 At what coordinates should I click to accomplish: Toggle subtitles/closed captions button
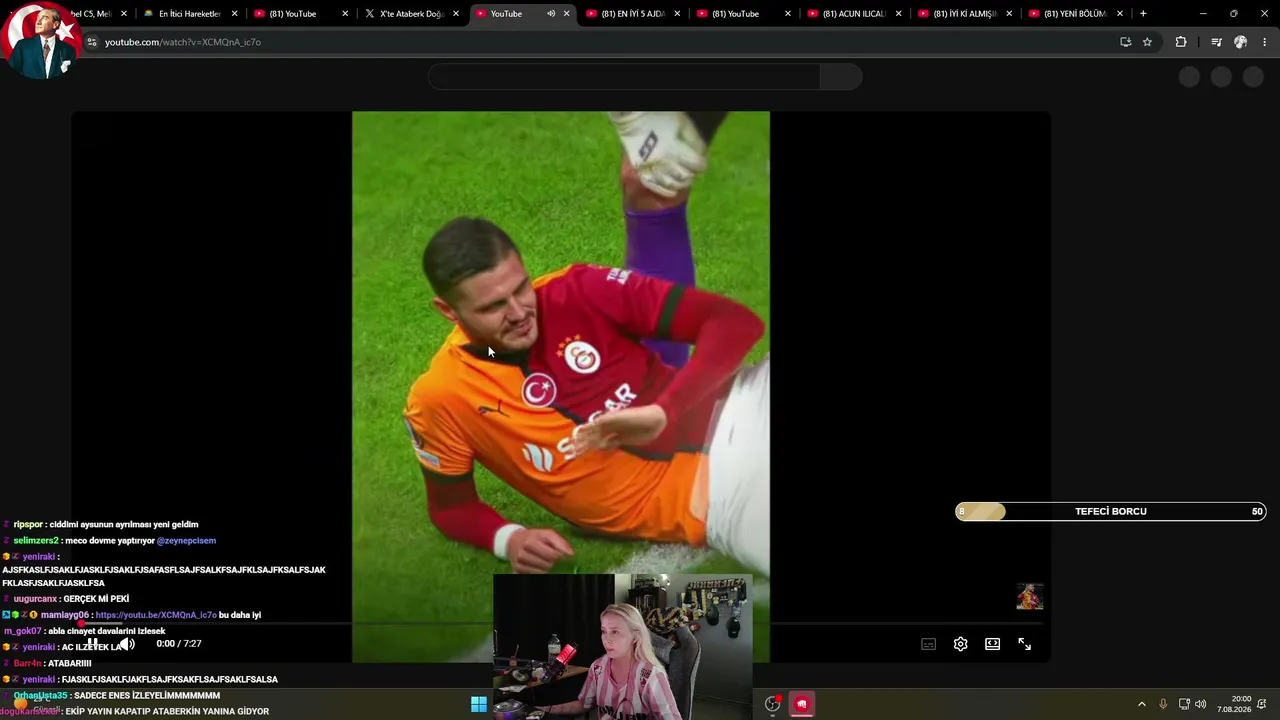928,644
